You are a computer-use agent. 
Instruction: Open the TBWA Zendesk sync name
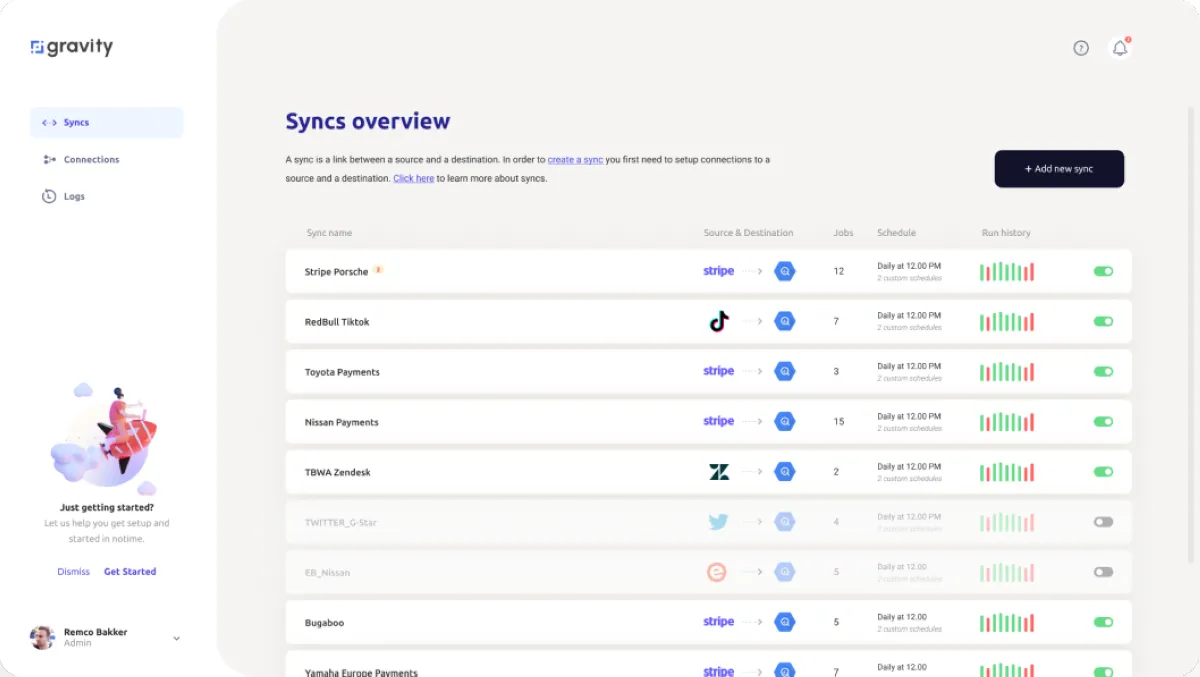click(x=337, y=472)
